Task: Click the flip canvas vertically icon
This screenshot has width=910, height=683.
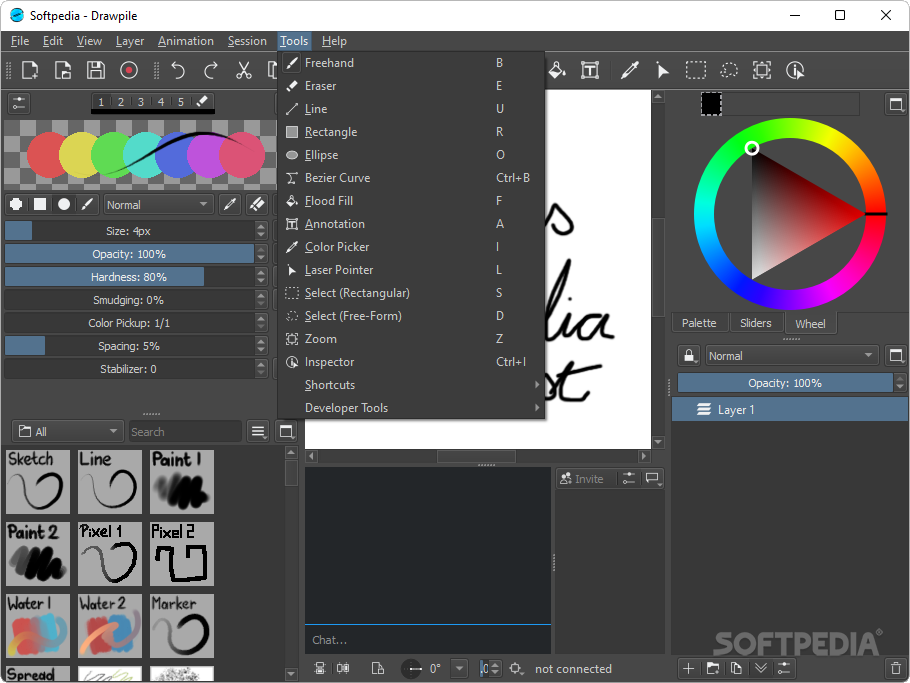Action: [x=320, y=668]
